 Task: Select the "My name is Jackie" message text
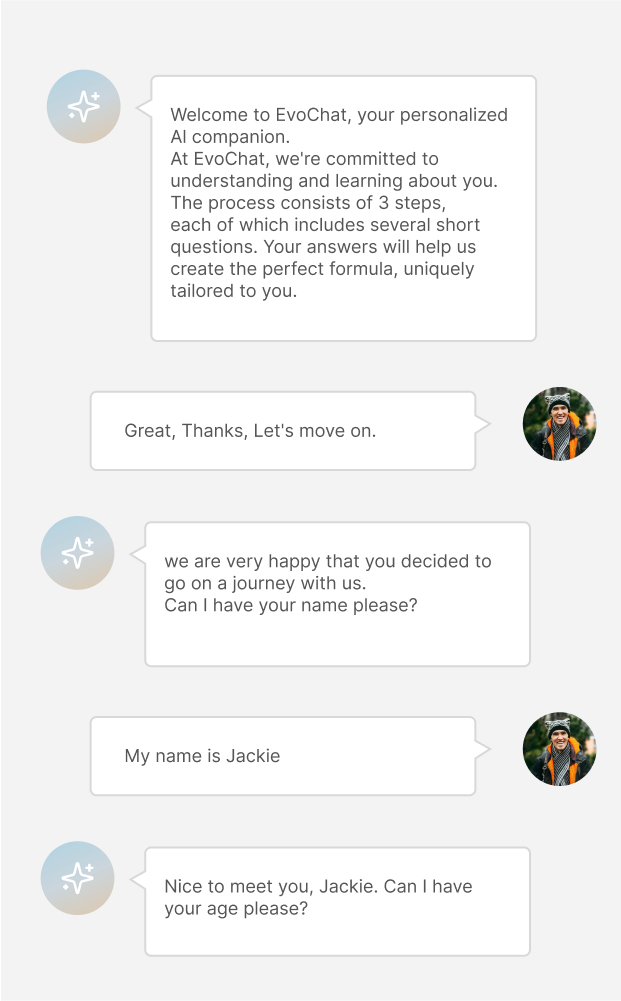[202, 756]
